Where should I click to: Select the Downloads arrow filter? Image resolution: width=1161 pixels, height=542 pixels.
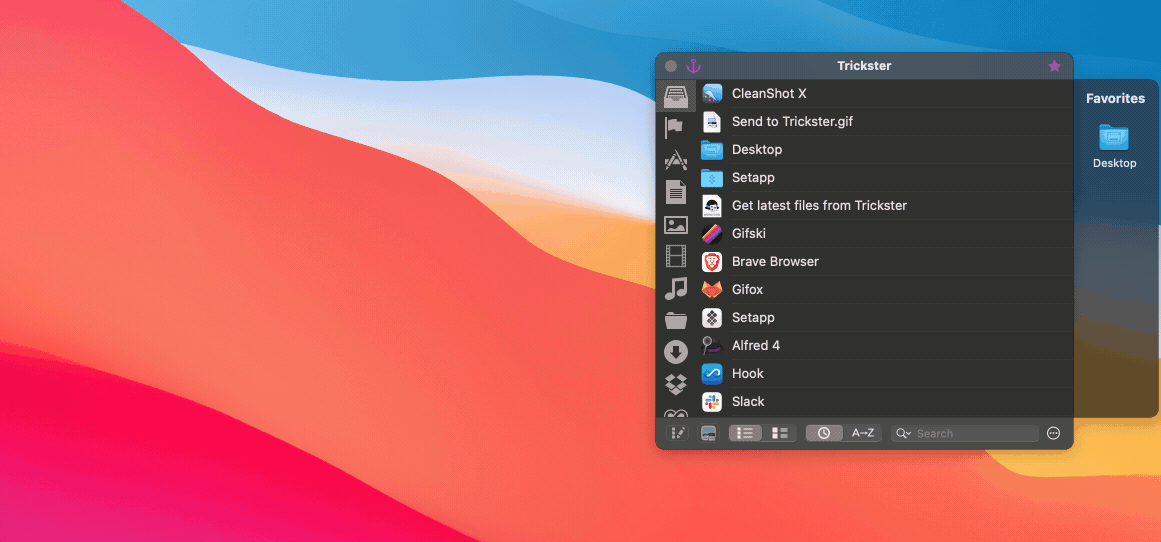tap(675, 352)
